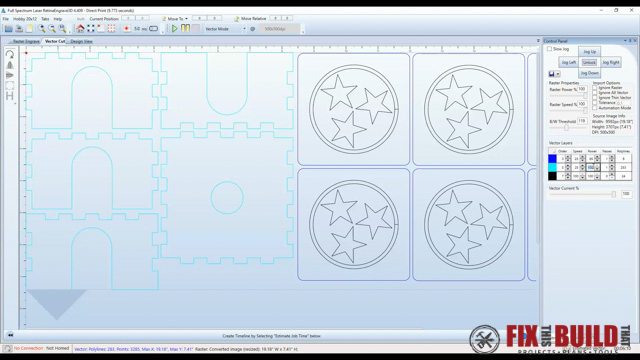Click the Vector Current % slider handle
The height and width of the screenshot is (360, 640).
(613, 195)
